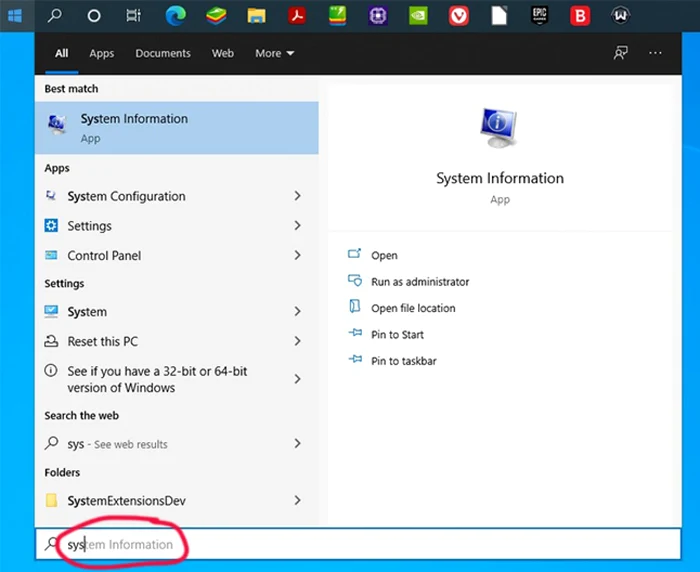Open the blank document taskbar icon
Viewport: 700px width, 572px height.
tap(499, 16)
